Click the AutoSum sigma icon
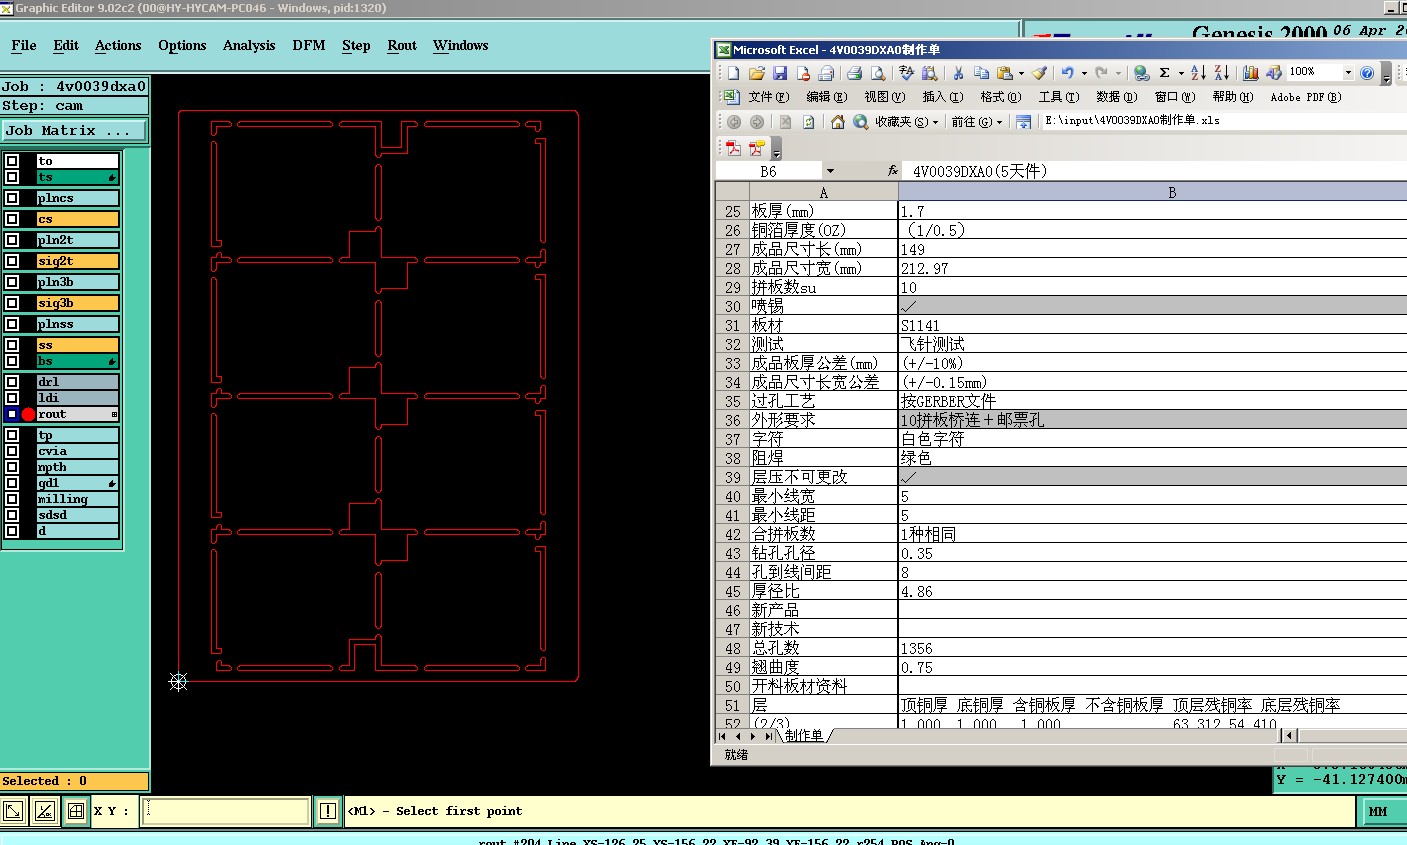Viewport: 1407px width, 845px height. [x=1164, y=73]
